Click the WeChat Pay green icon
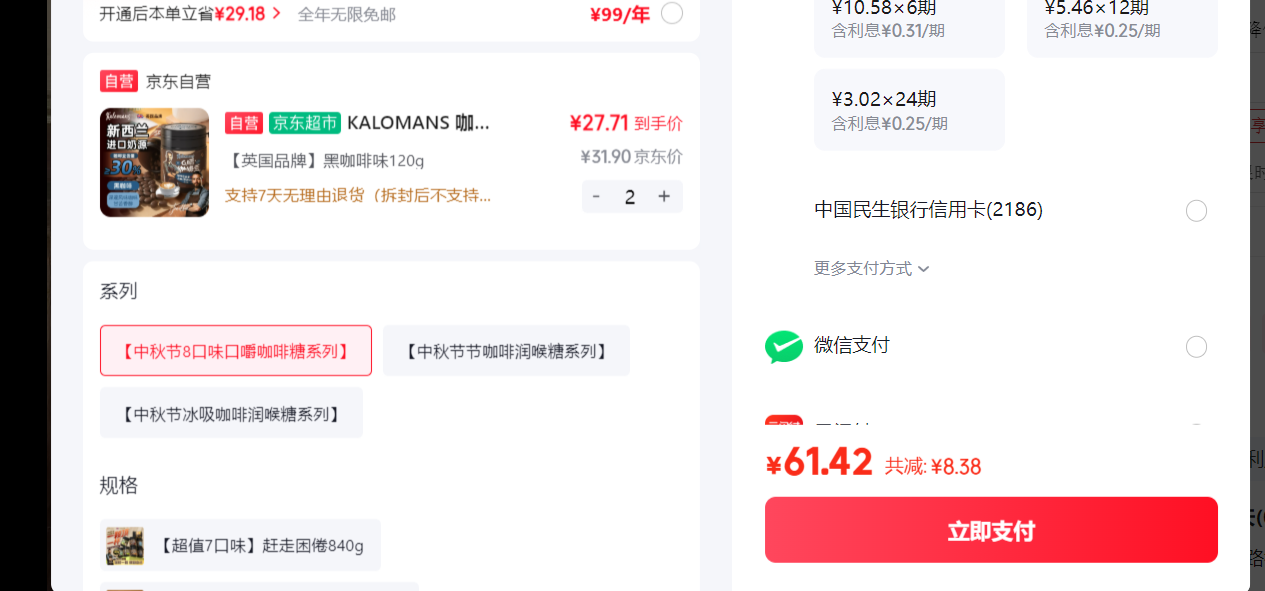This screenshot has height=591, width=1265. (x=784, y=346)
